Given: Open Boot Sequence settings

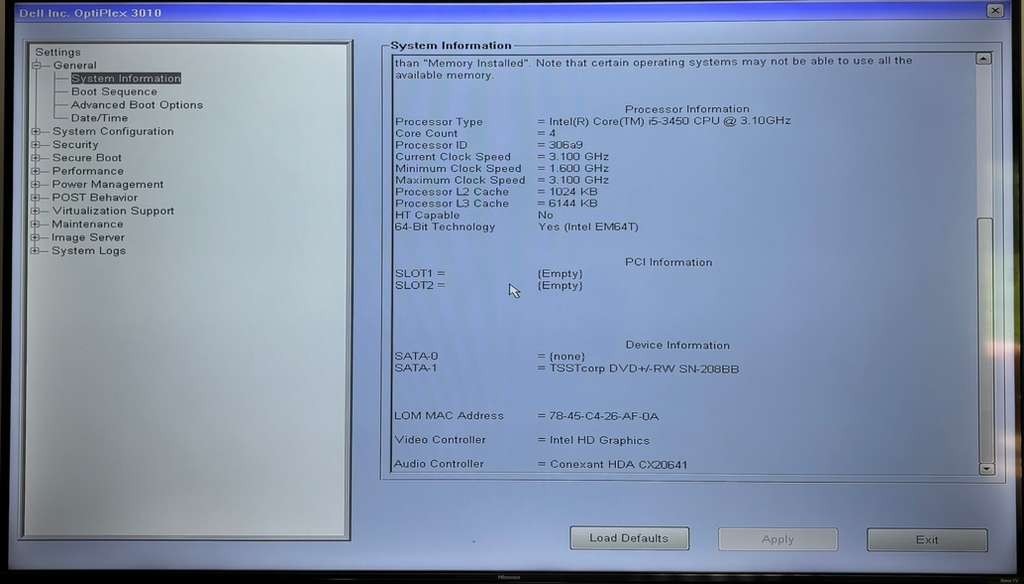Looking at the screenshot, I should [114, 91].
